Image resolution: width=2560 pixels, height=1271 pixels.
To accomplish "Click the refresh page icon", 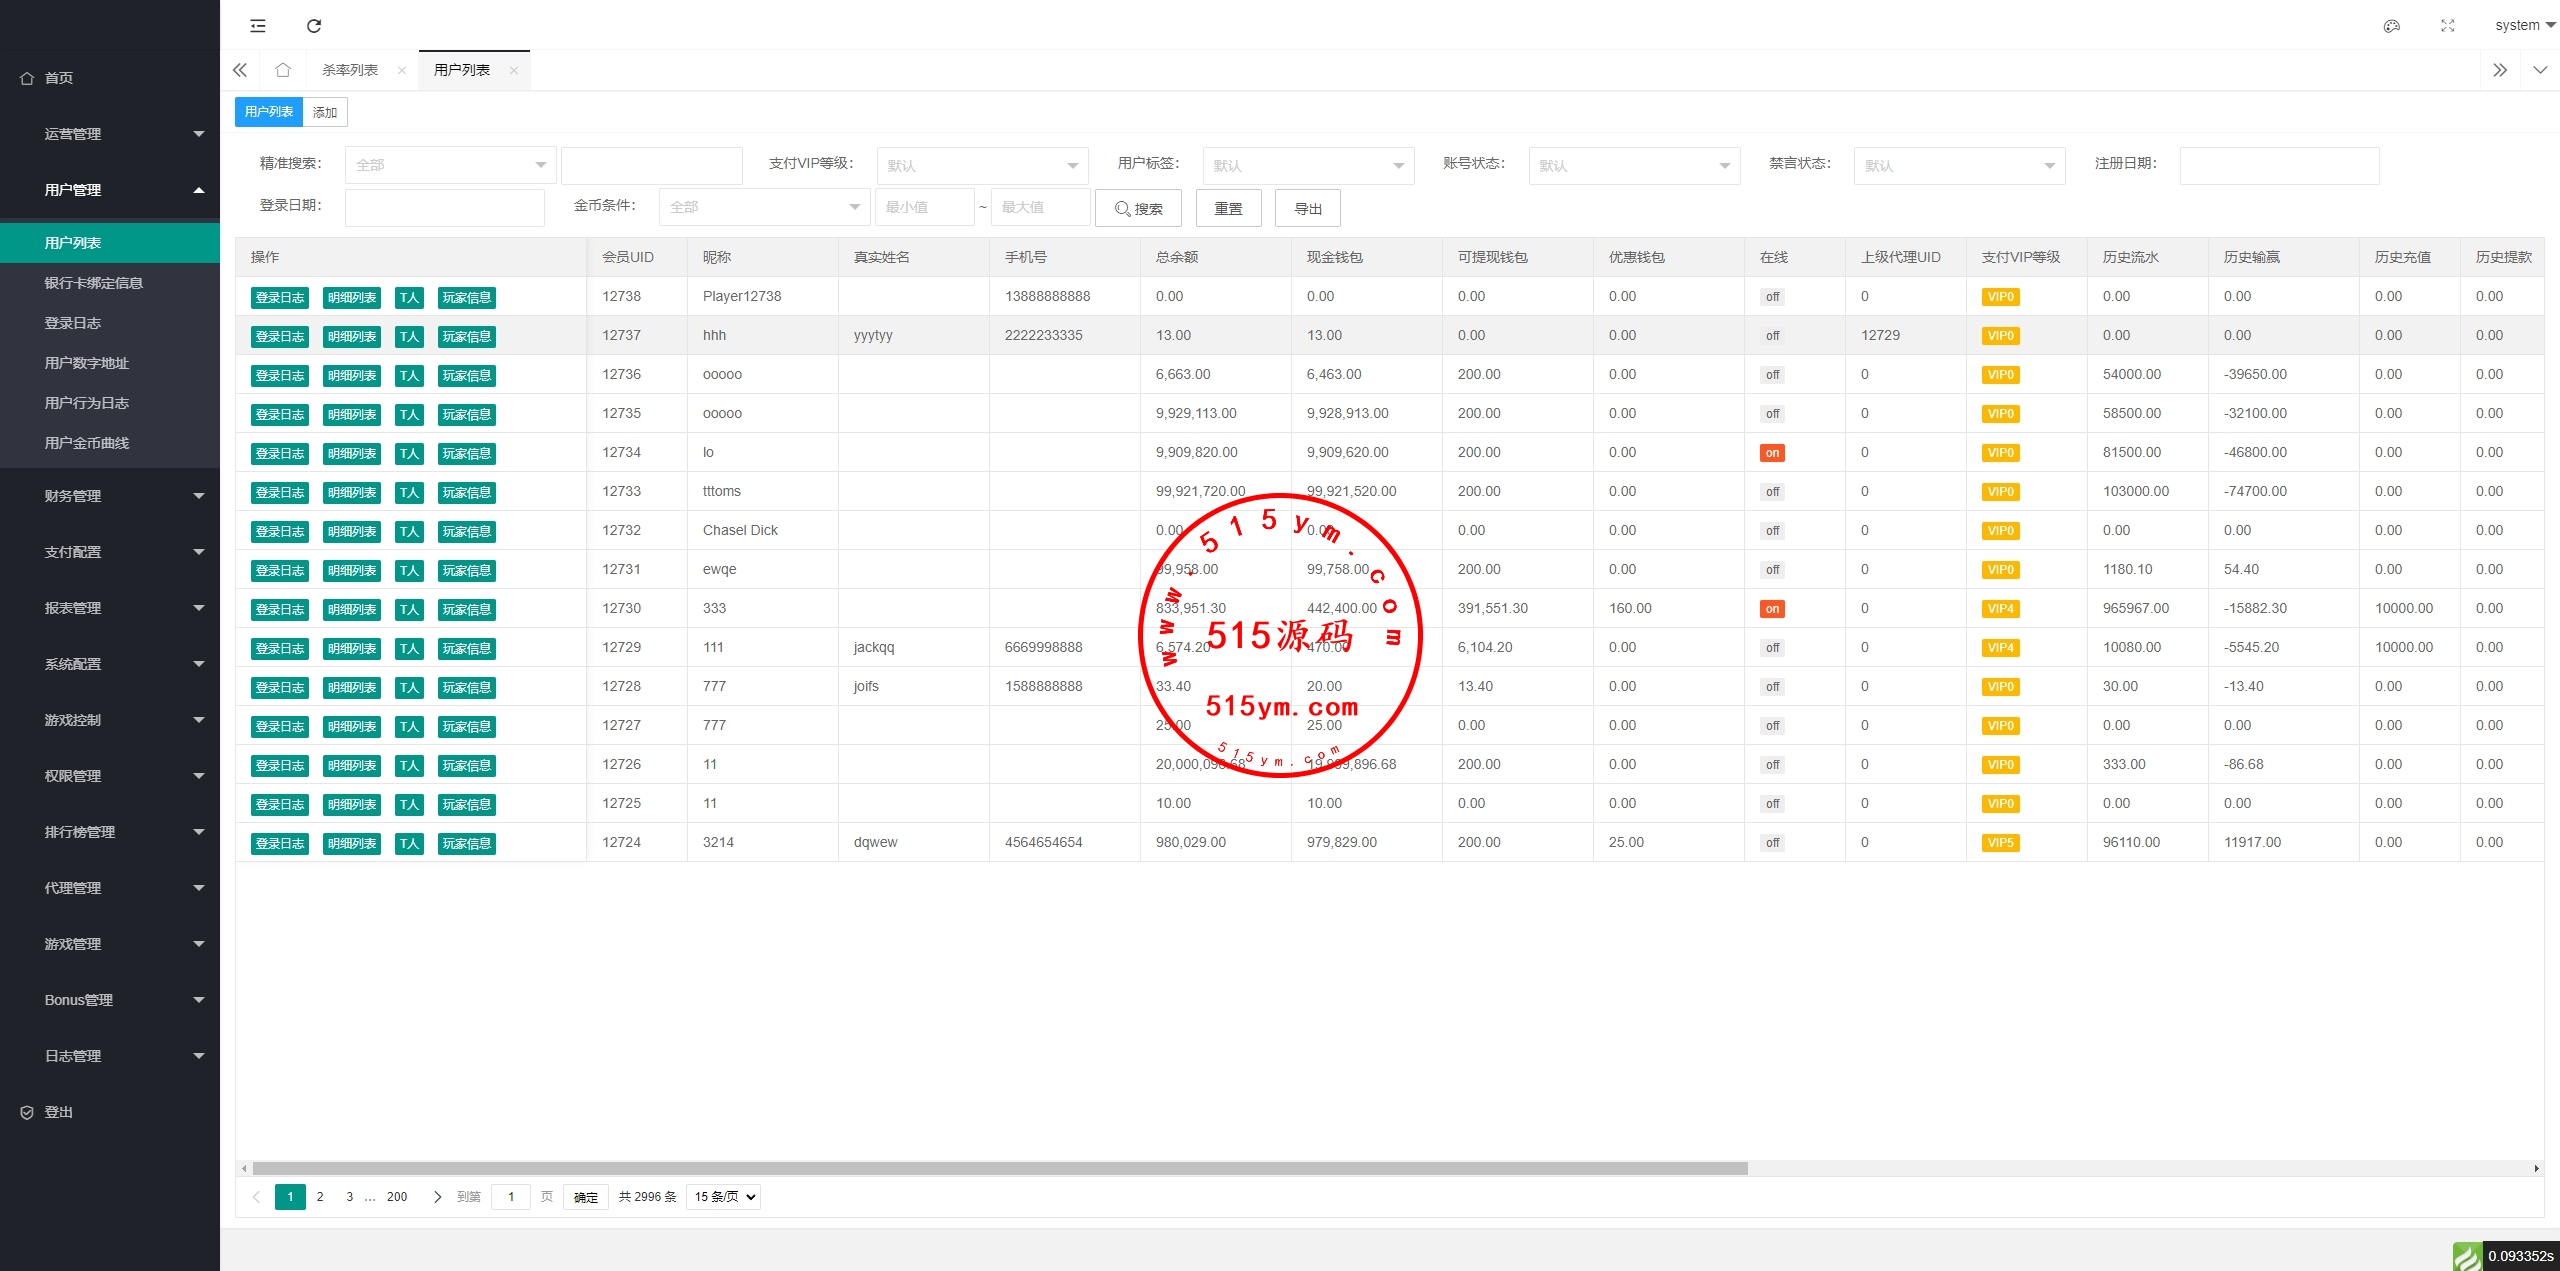I will tap(314, 26).
